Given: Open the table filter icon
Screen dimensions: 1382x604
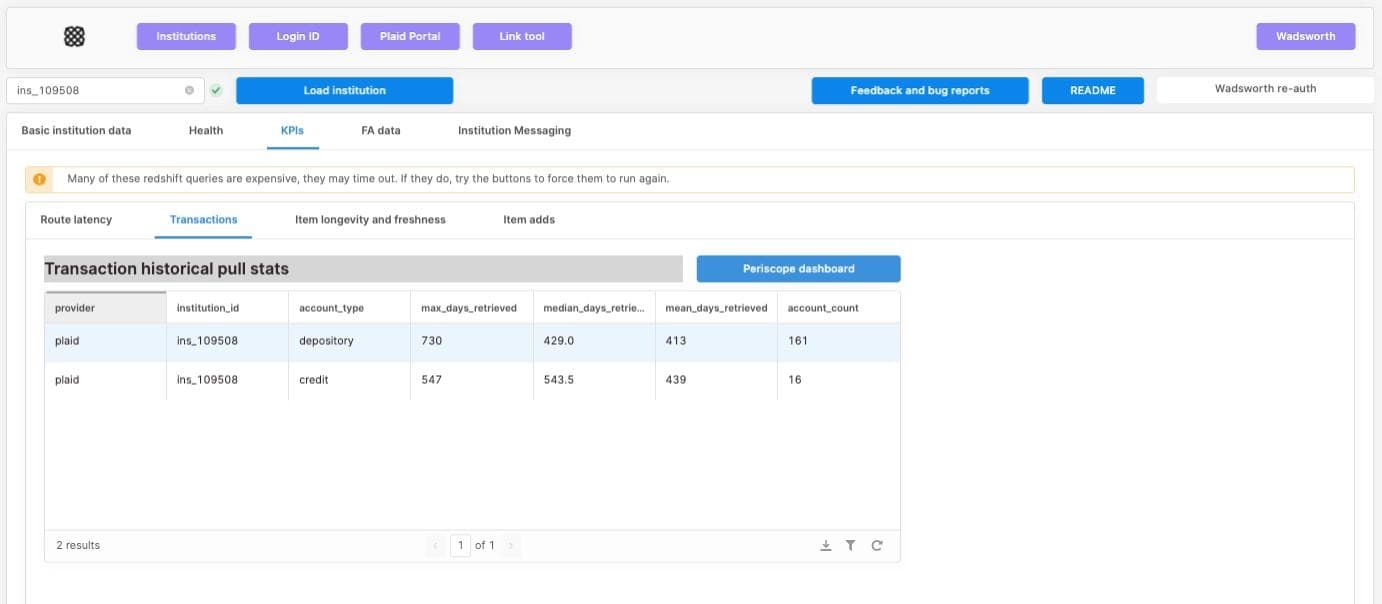Looking at the screenshot, I should point(850,545).
